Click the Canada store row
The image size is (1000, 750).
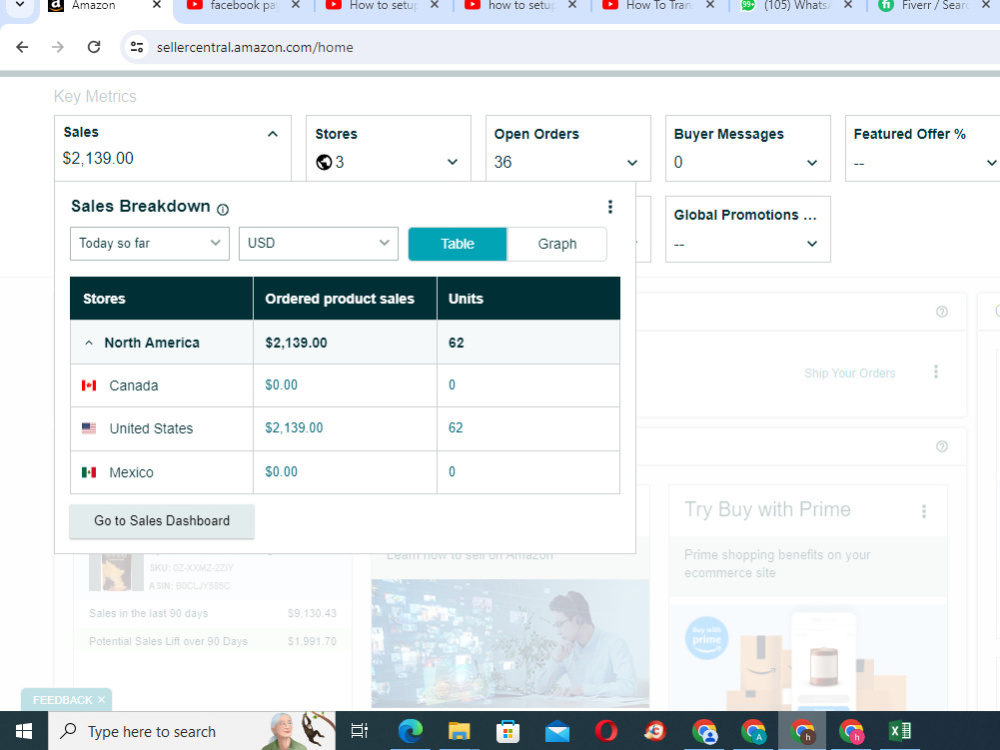(344, 385)
